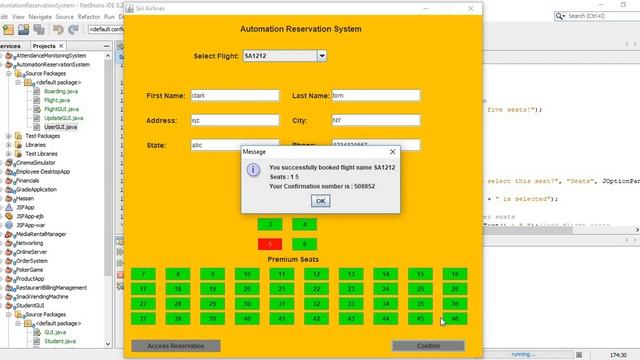The width and height of the screenshot is (640, 360).
Task: Click the JSFApp-war globe icon
Action: 9,225
